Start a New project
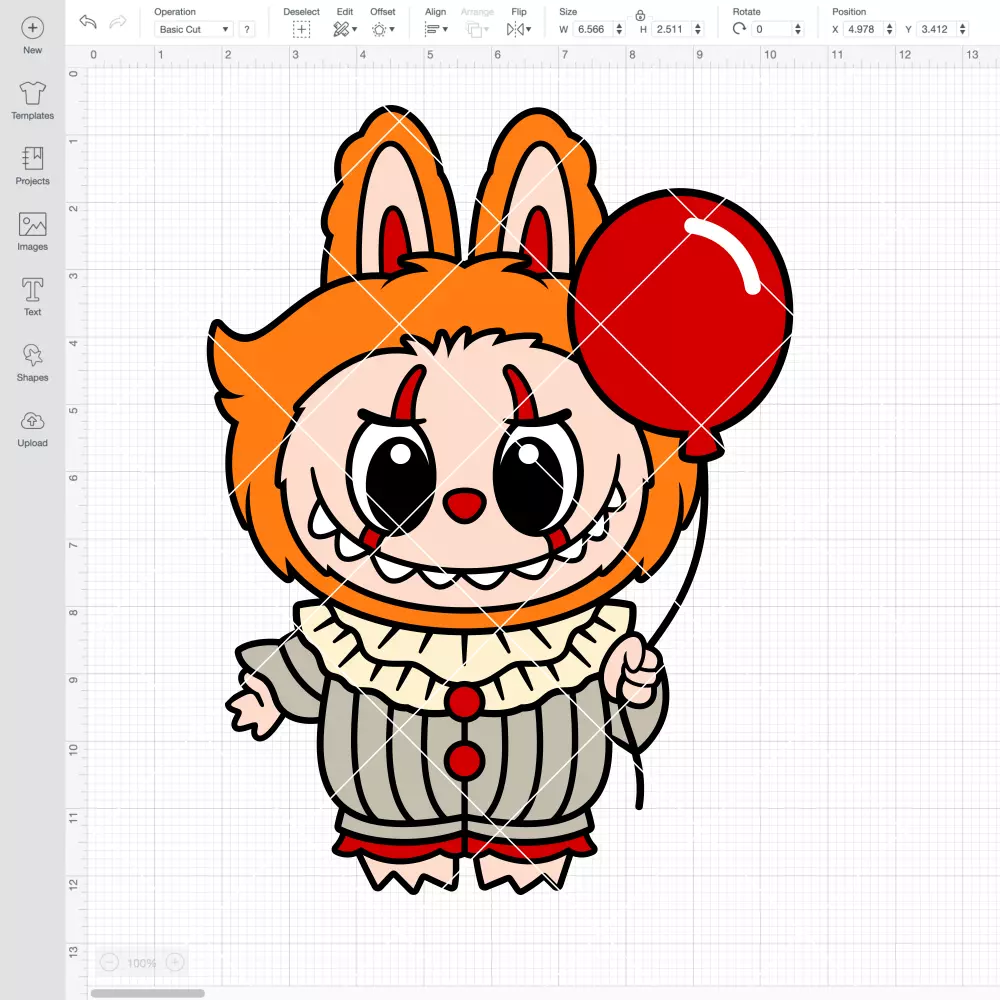1000x1000 pixels. click(32, 36)
